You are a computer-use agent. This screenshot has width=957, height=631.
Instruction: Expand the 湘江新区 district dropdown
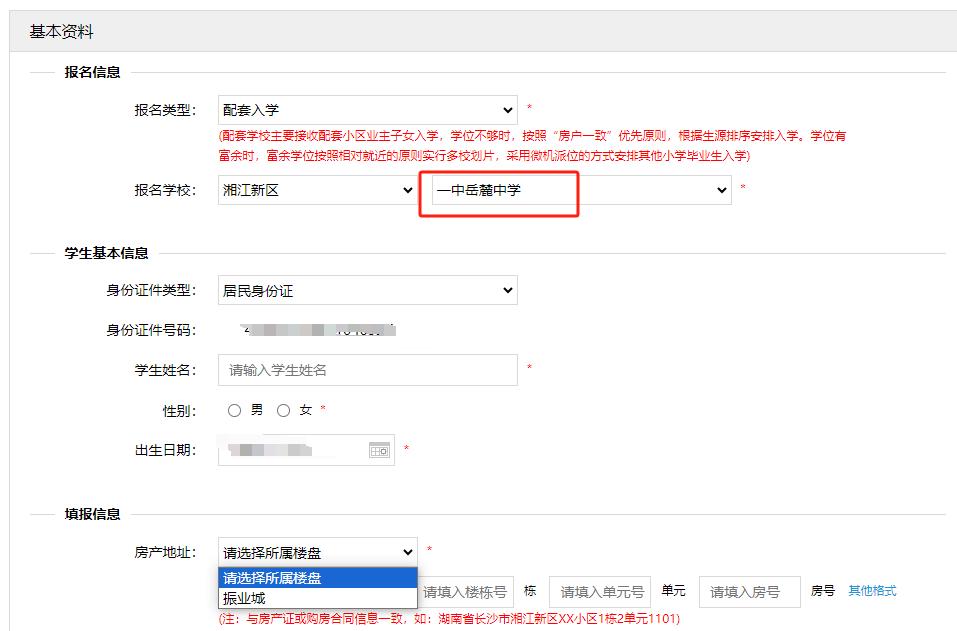[317, 190]
